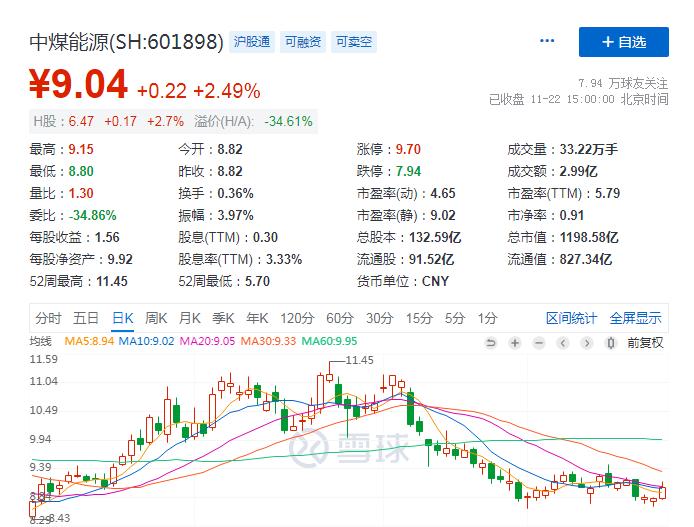Screen dimensions: 694x527
Task: Open 区间统计 range statistics
Action: click(x=571, y=318)
